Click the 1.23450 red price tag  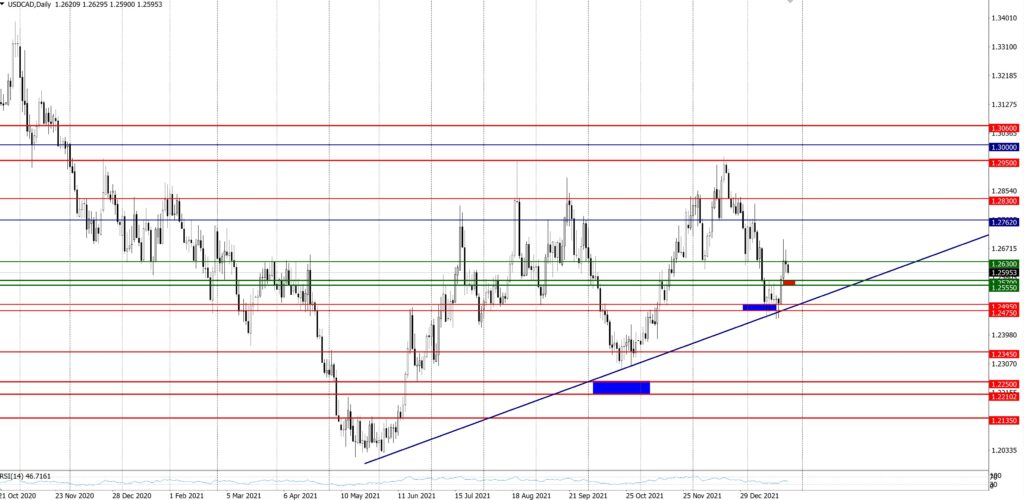pyautogui.click(x=1004, y=354)
